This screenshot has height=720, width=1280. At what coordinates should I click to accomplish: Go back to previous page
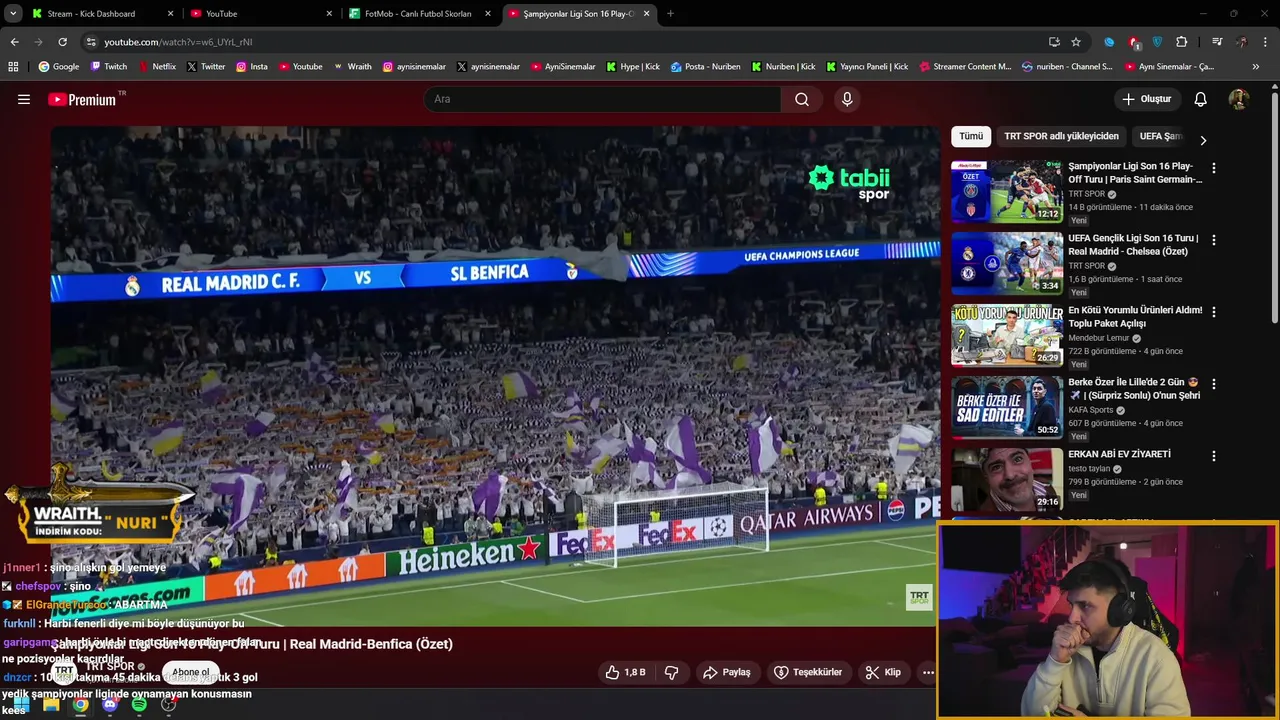point(14,42)
